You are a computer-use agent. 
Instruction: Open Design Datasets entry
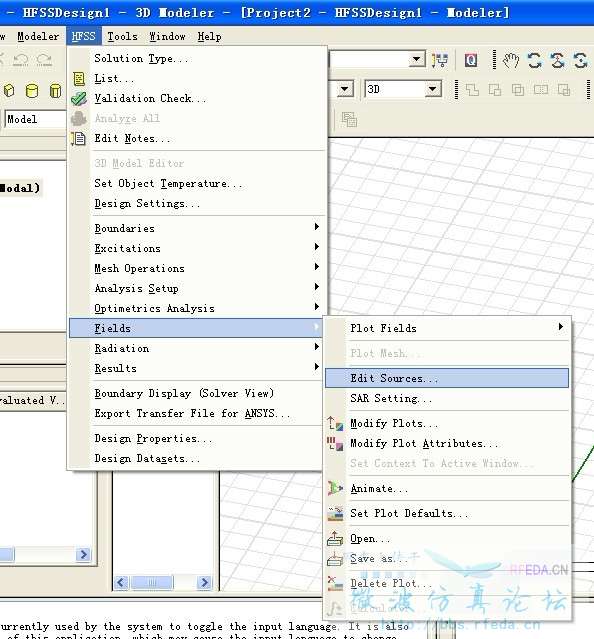pos(196,458)
